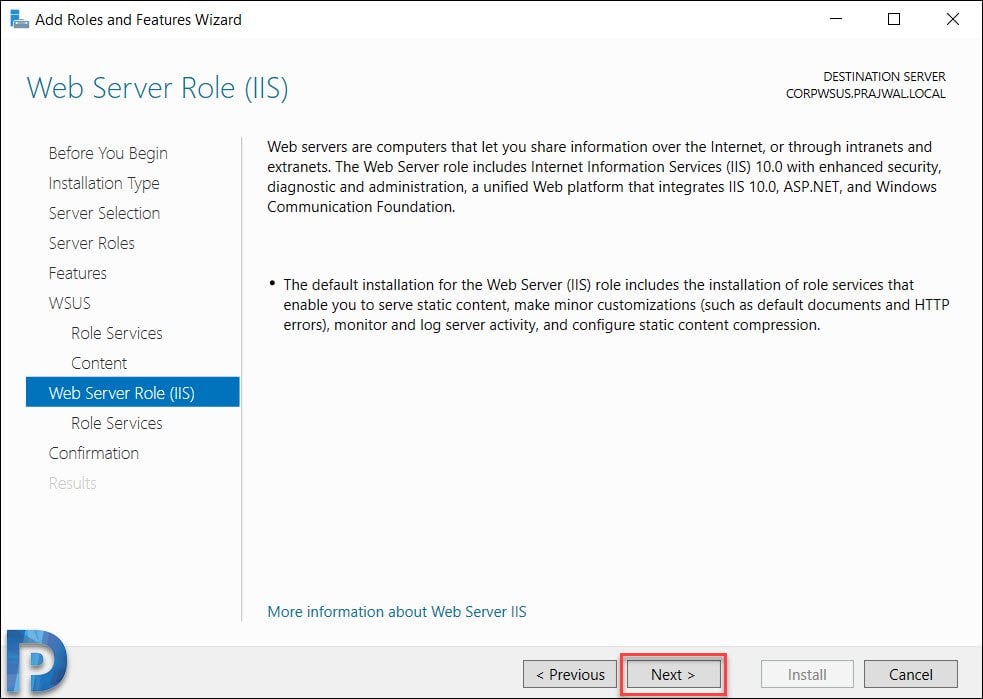Open Role Services under WSUS
Screen dimensions: 983x699
[117, 334]
